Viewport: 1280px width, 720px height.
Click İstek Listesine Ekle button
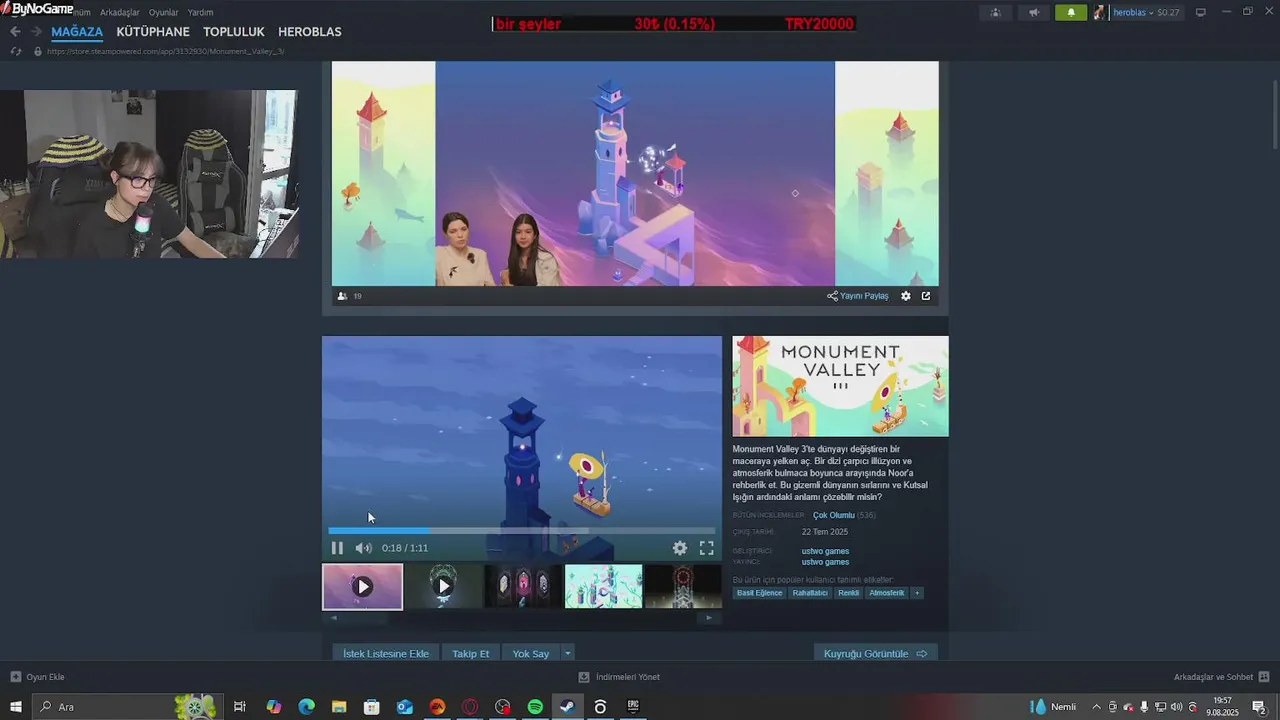coord(386,654)
